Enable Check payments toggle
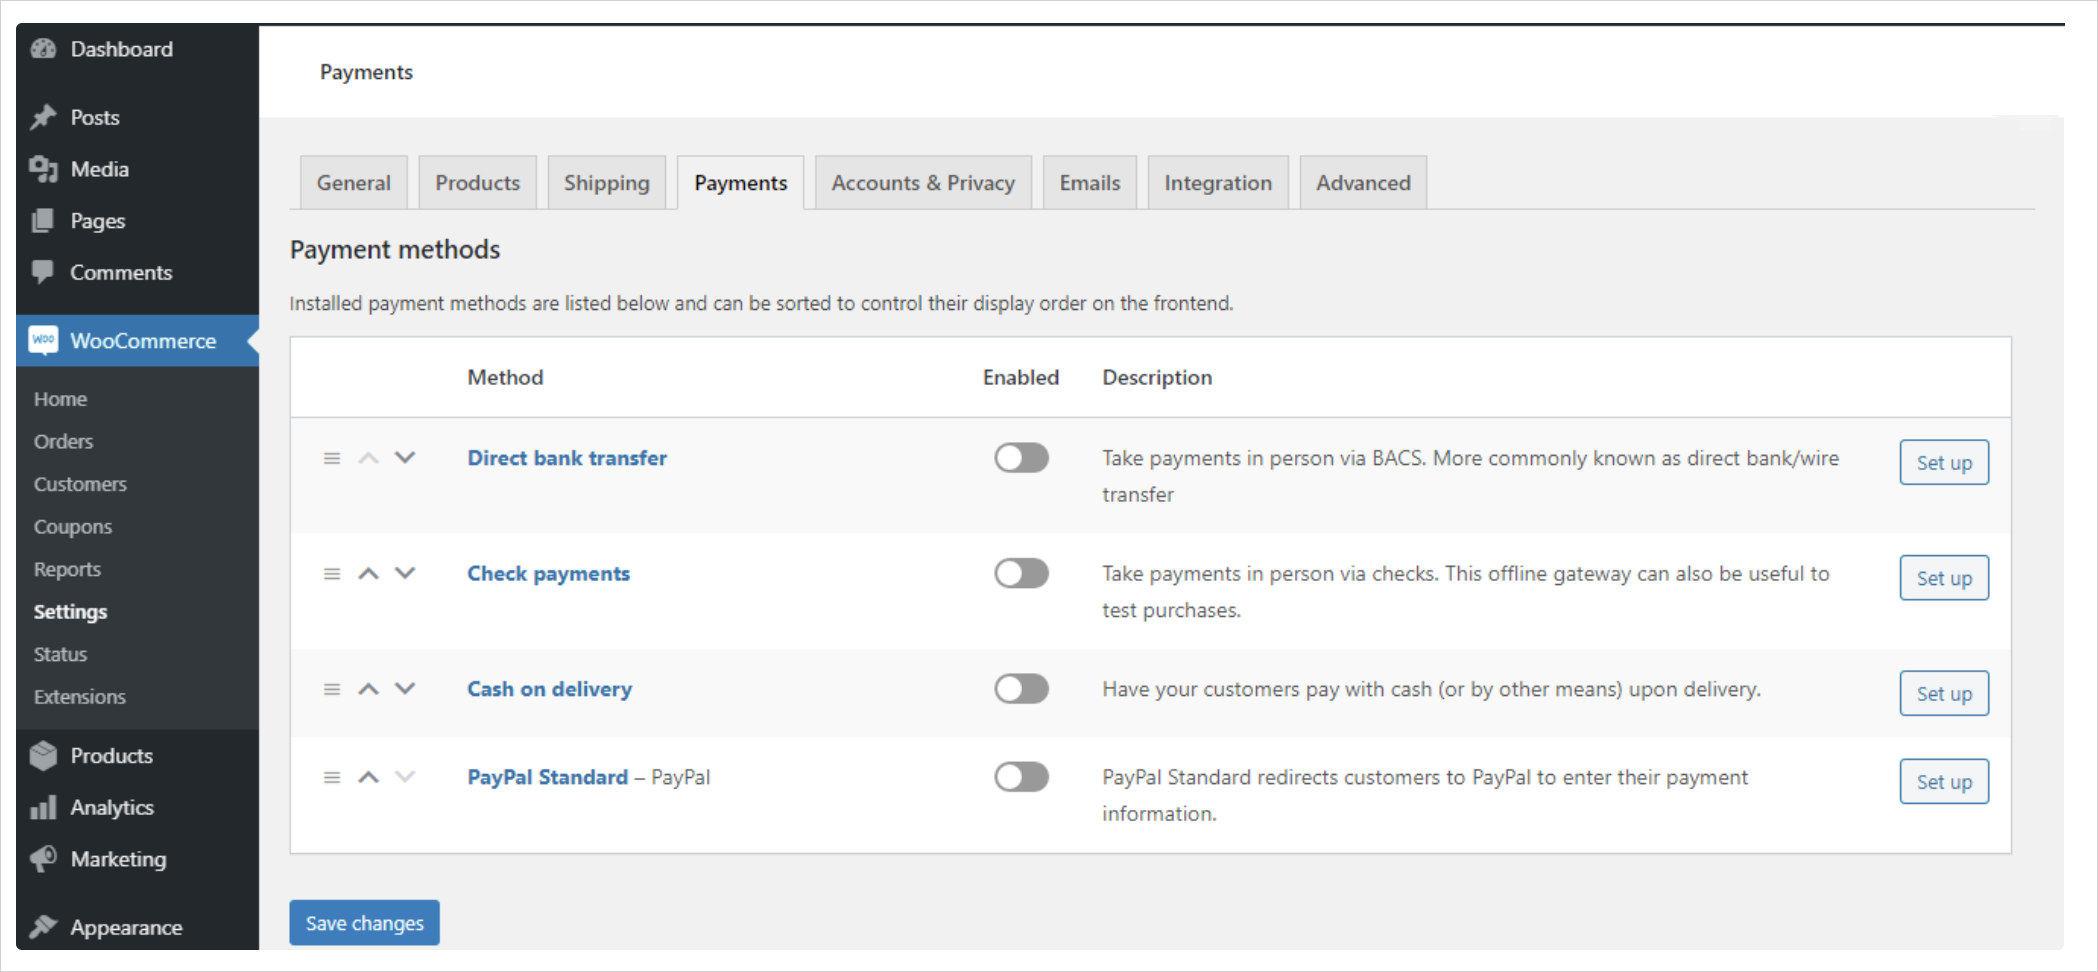 coord(1021,573)
